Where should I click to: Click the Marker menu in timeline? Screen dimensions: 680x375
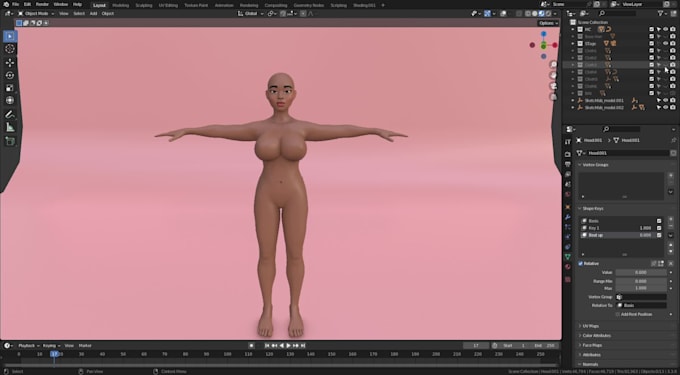point(85,346)
